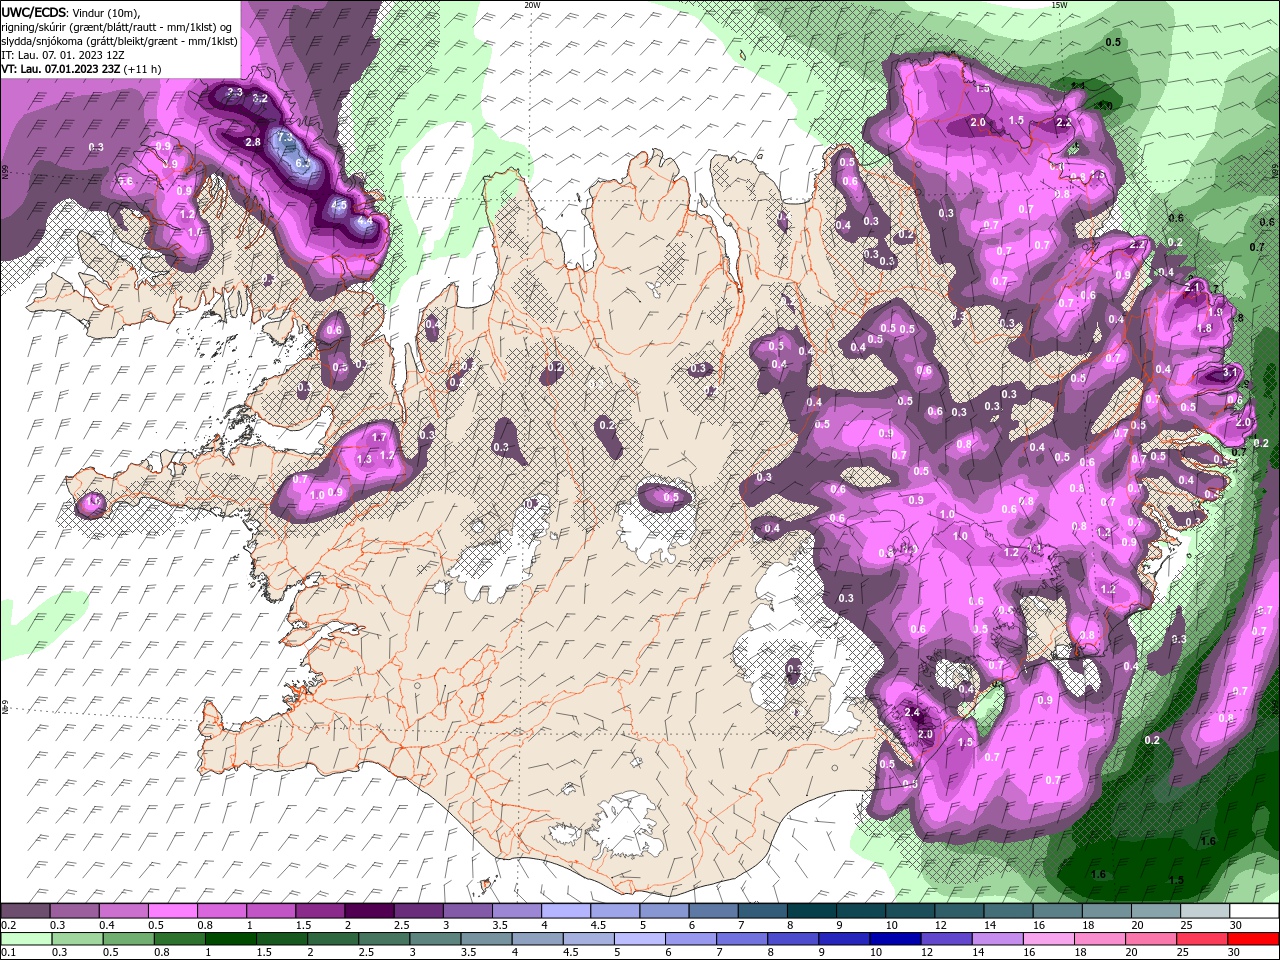Click the 2.4 value on the map
Viewport: 1280px width, 960px height.
912,713
